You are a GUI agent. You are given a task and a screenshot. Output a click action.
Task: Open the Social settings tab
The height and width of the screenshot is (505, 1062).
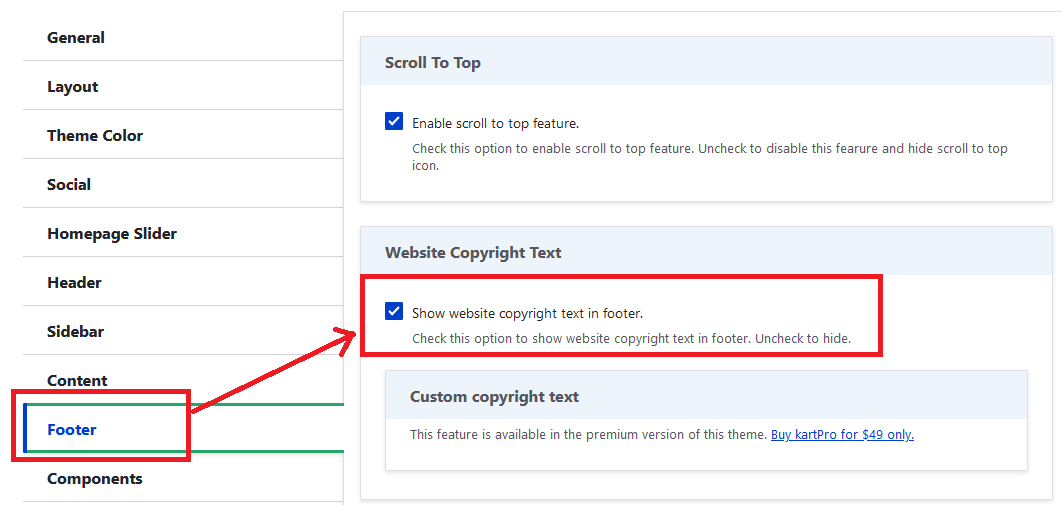click(x=69, y=185)
